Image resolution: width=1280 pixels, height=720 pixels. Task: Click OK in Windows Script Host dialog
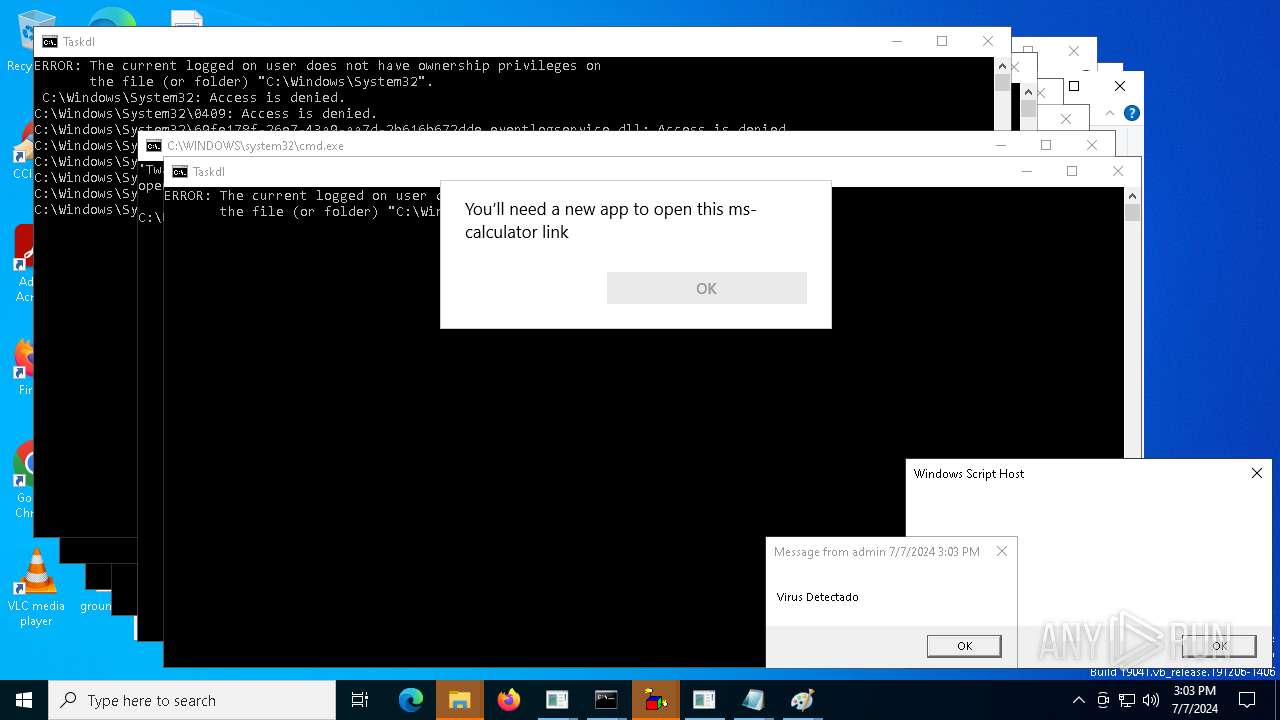1219,646
